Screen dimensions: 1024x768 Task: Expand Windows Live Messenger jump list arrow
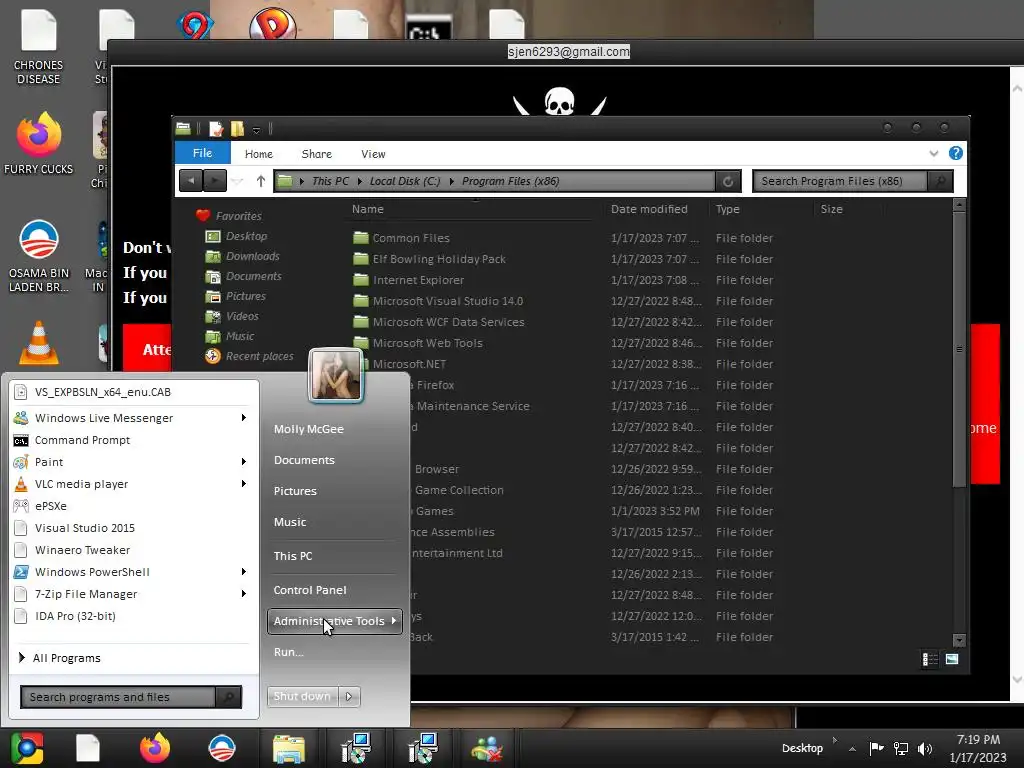tap(244, 418)
